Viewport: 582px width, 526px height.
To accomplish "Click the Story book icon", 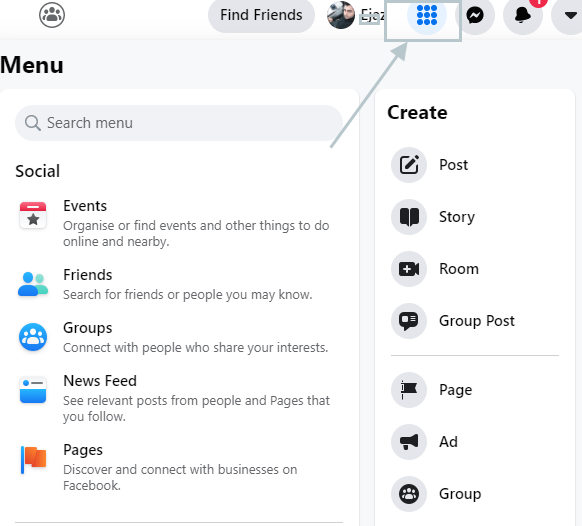I will pos(409,217).
